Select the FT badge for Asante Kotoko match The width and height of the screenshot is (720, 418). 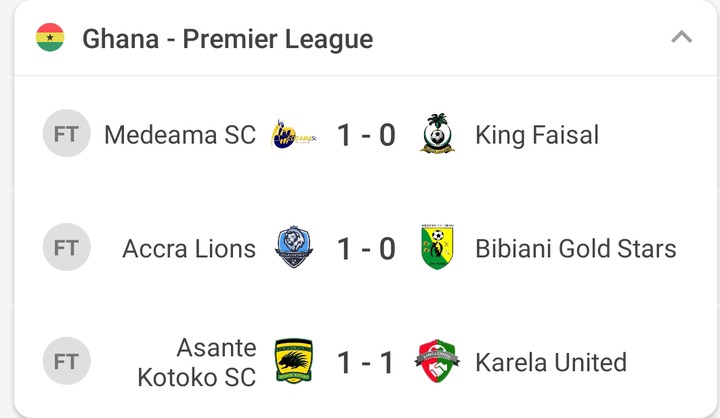[x=66, y=362]
